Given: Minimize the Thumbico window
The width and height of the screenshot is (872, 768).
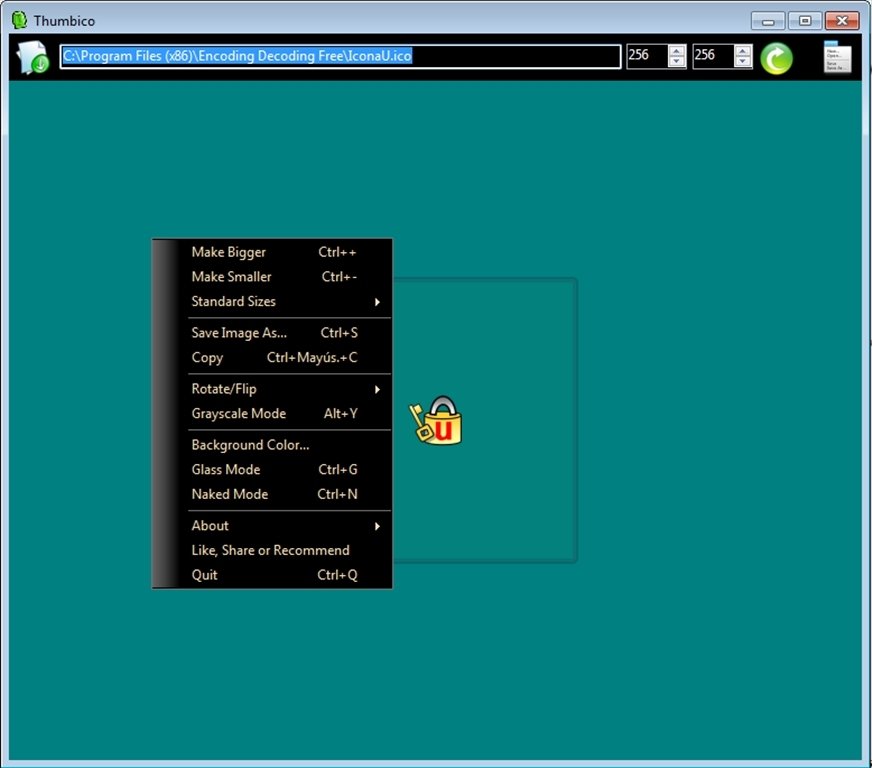Looking at the screenshot, I should (x=768, y=21).
